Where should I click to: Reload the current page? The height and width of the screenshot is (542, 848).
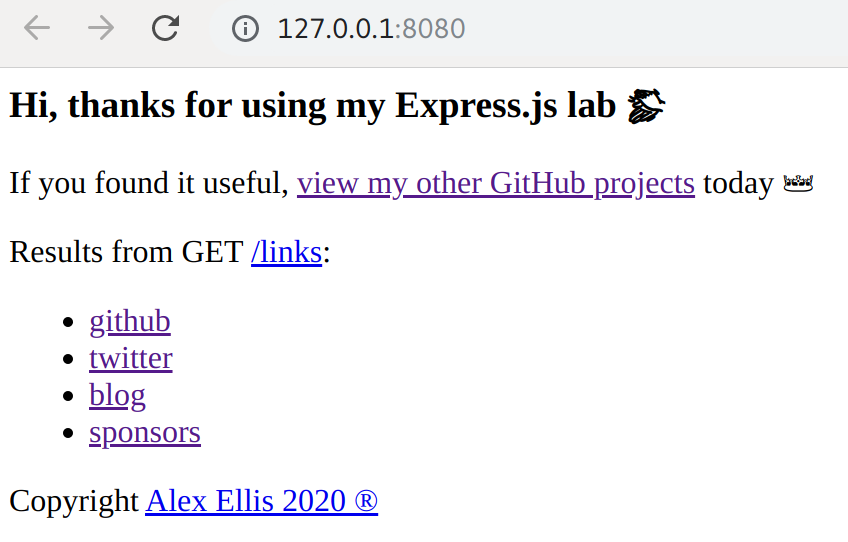pyautogui.click(x=165, y=28)
